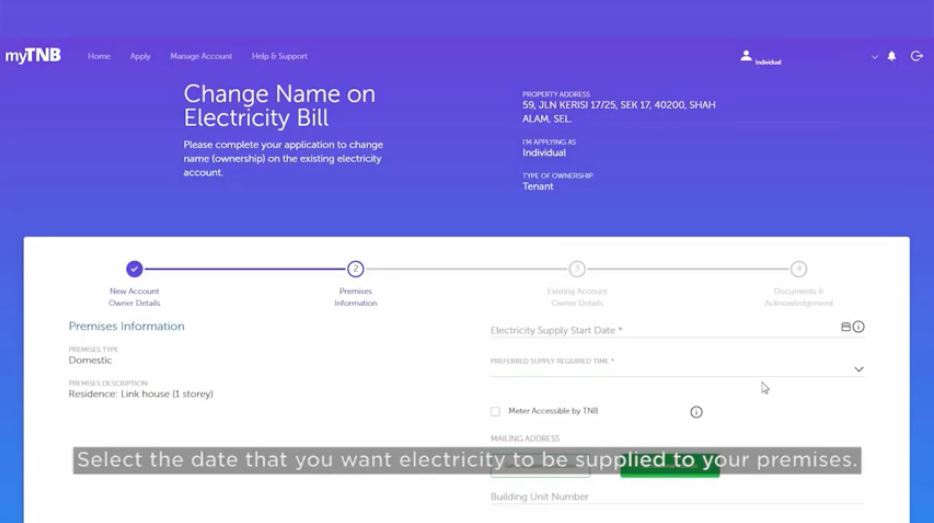Click the Electricity Supply Start Date field
This screenshot has width=934, height=523.
point(660,330)
